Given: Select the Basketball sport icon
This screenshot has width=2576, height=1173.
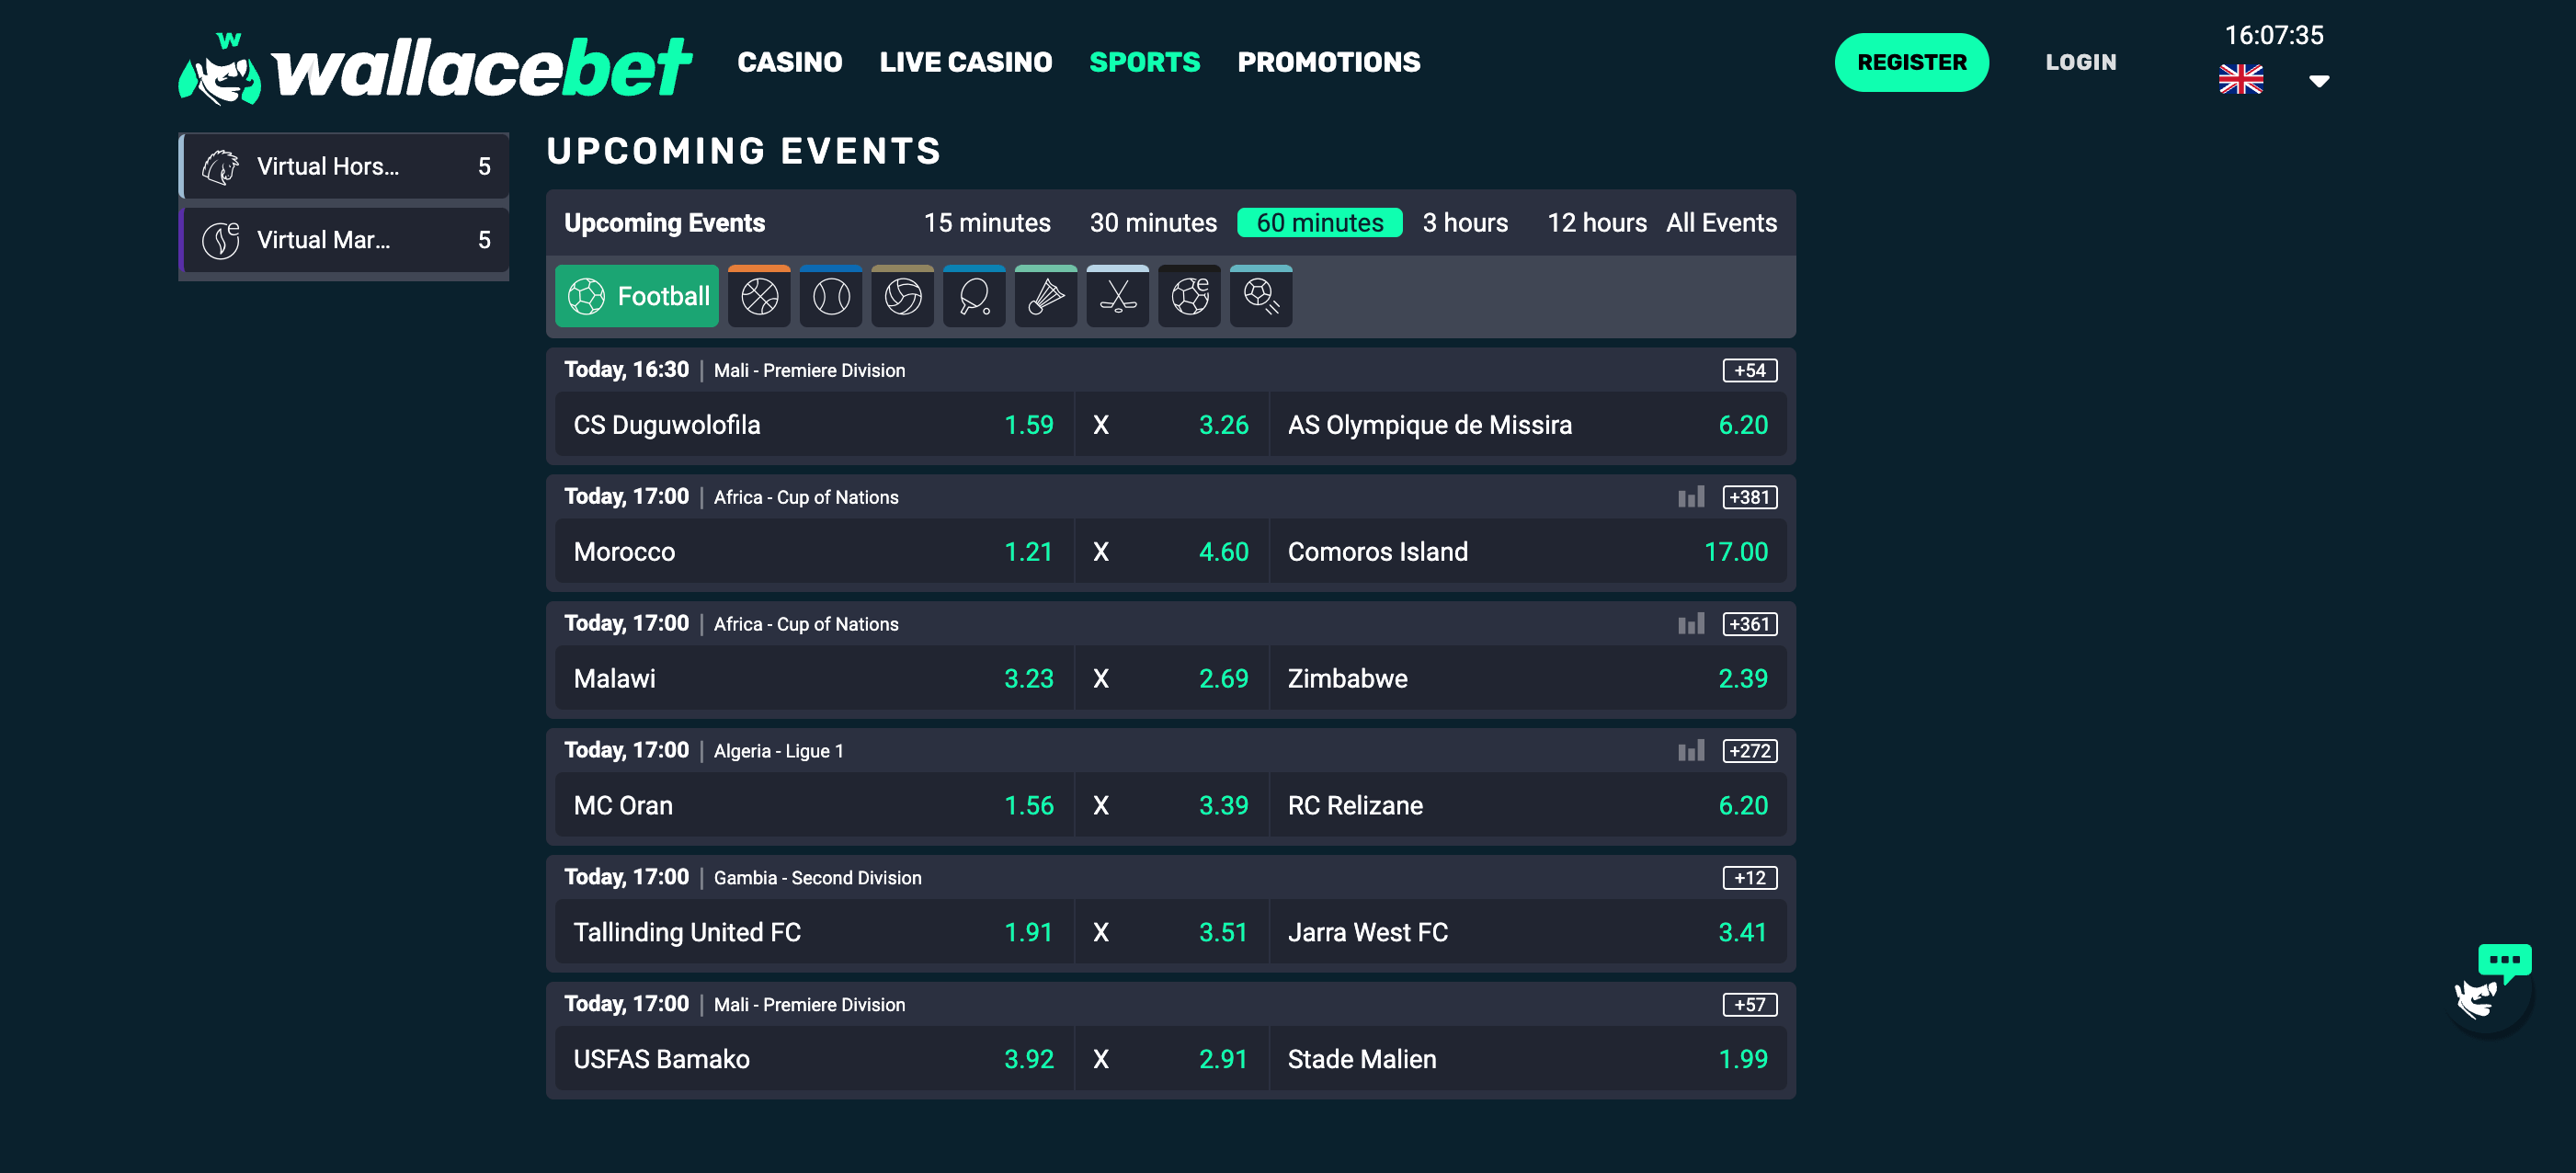Looking at the screenshot, I should (759, 296).
